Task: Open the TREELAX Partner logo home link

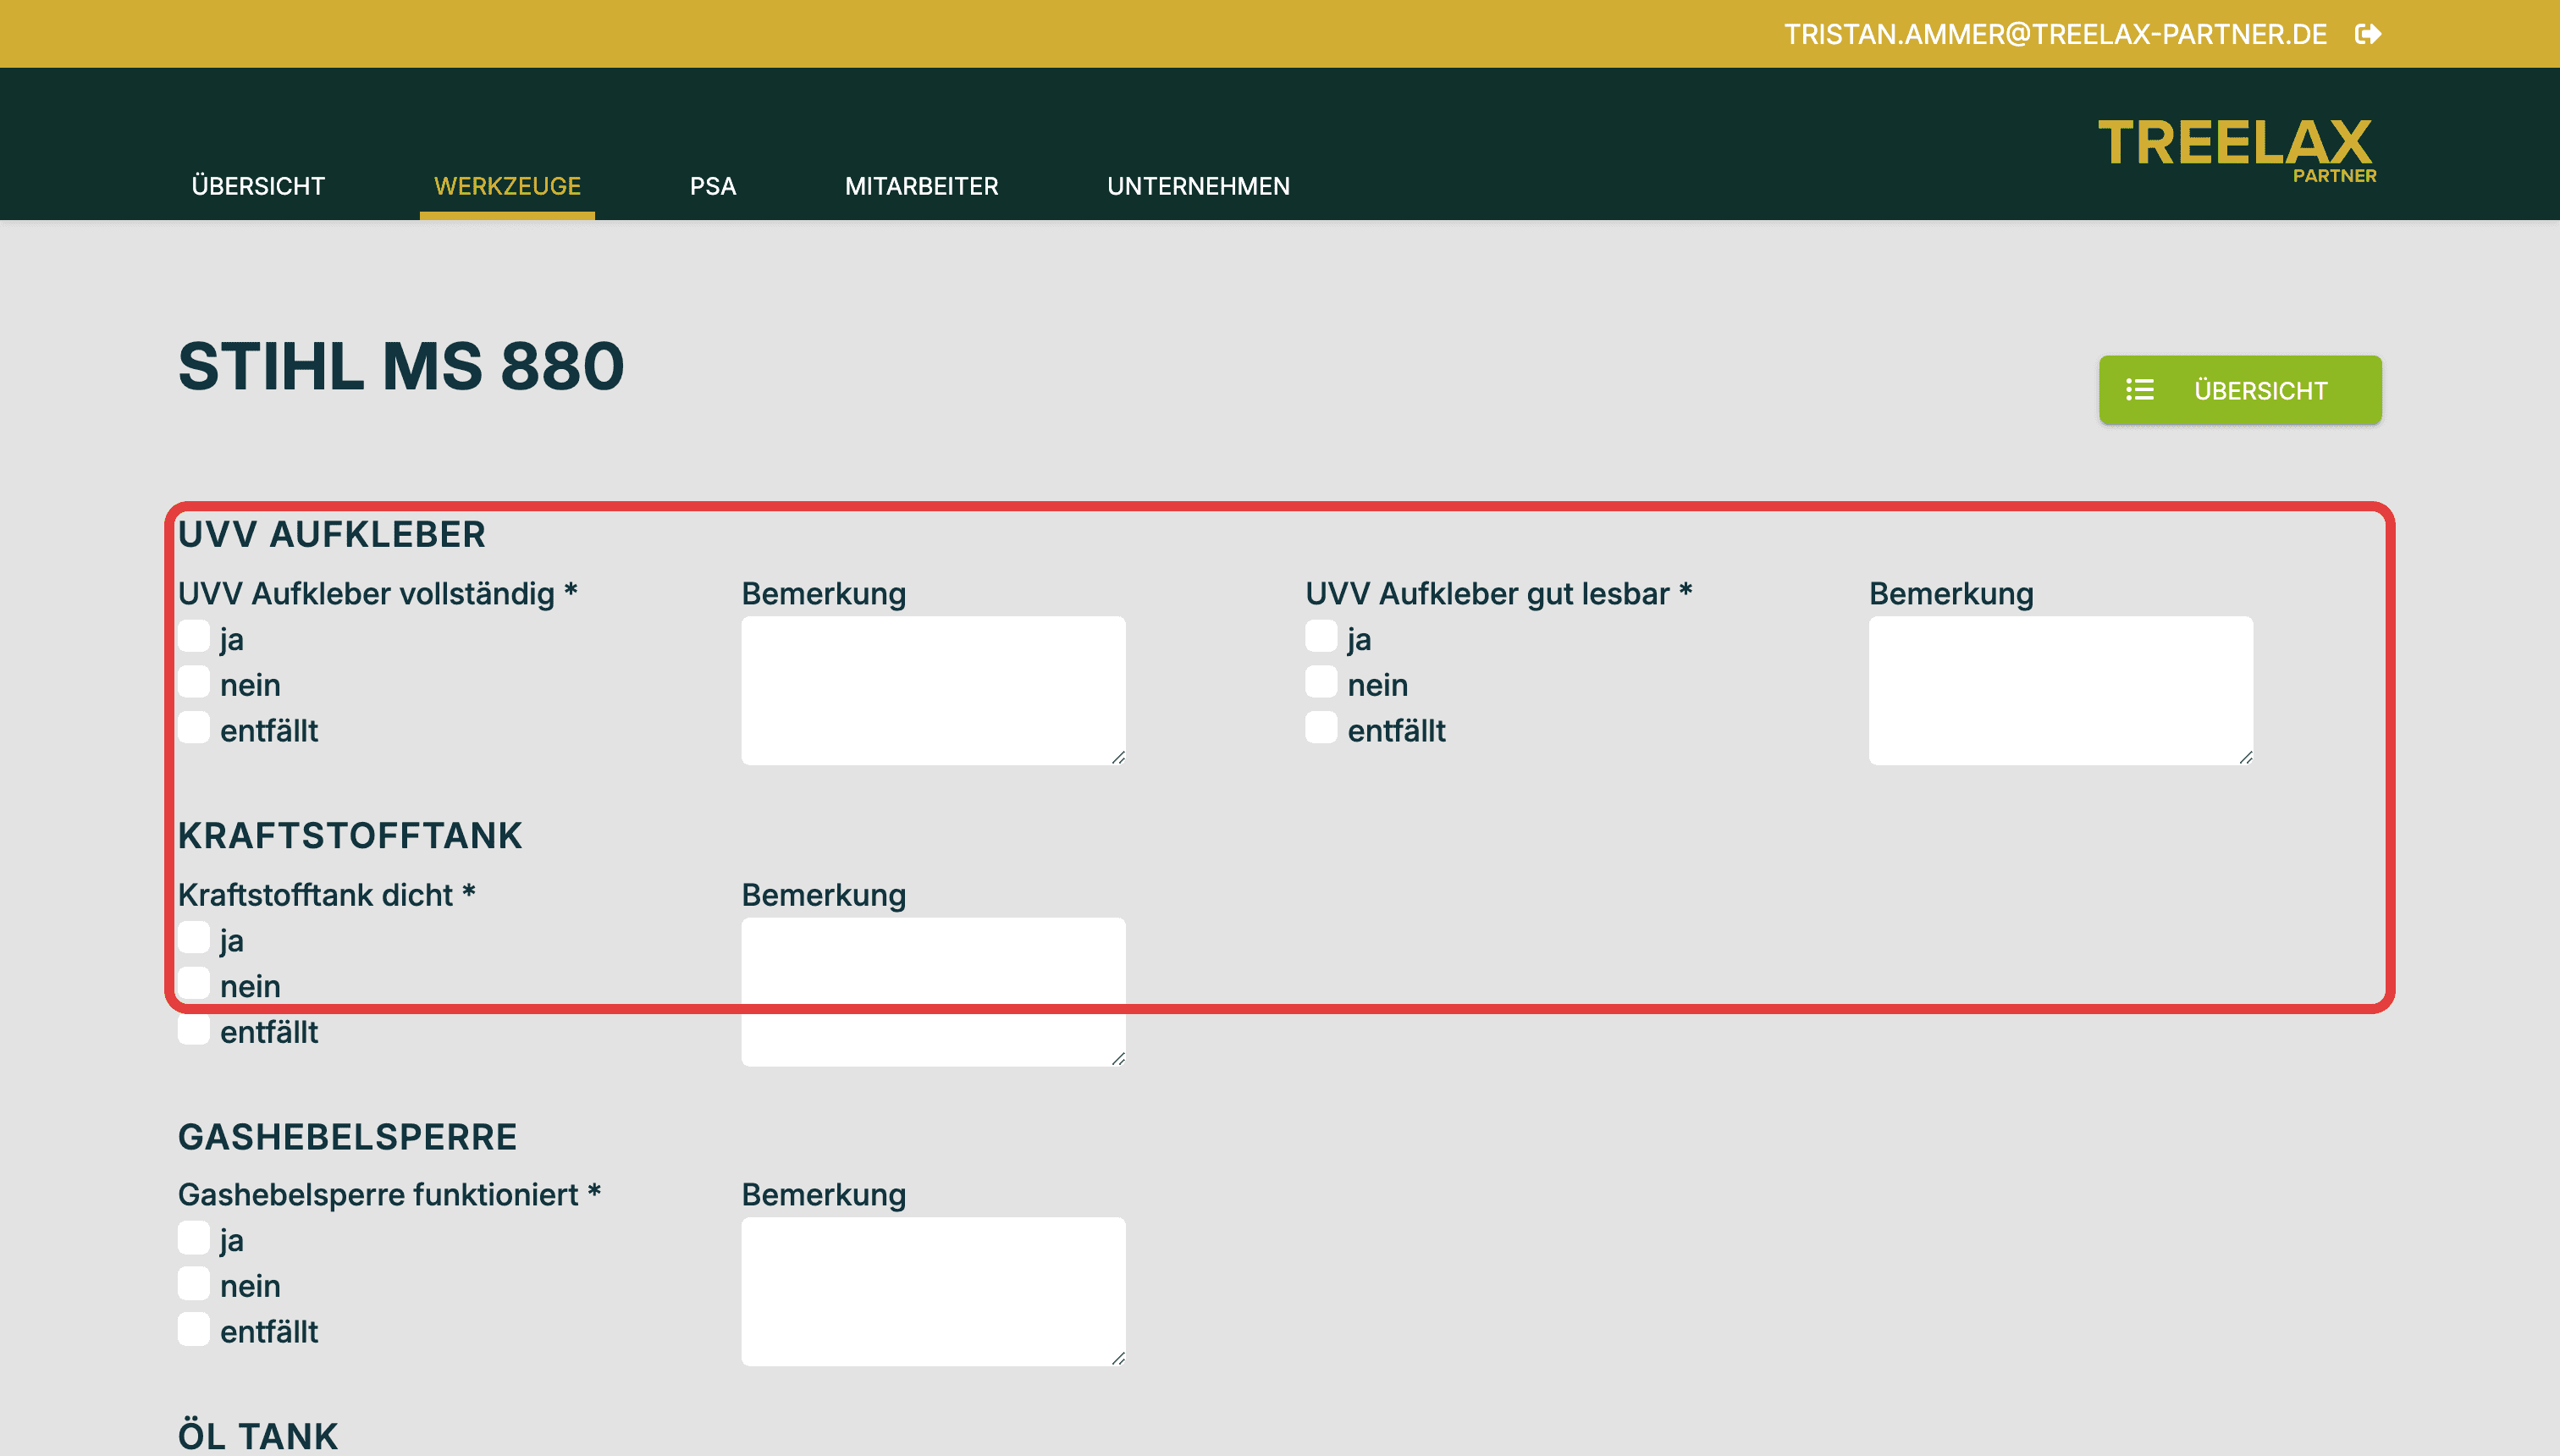Action: 2236,150
